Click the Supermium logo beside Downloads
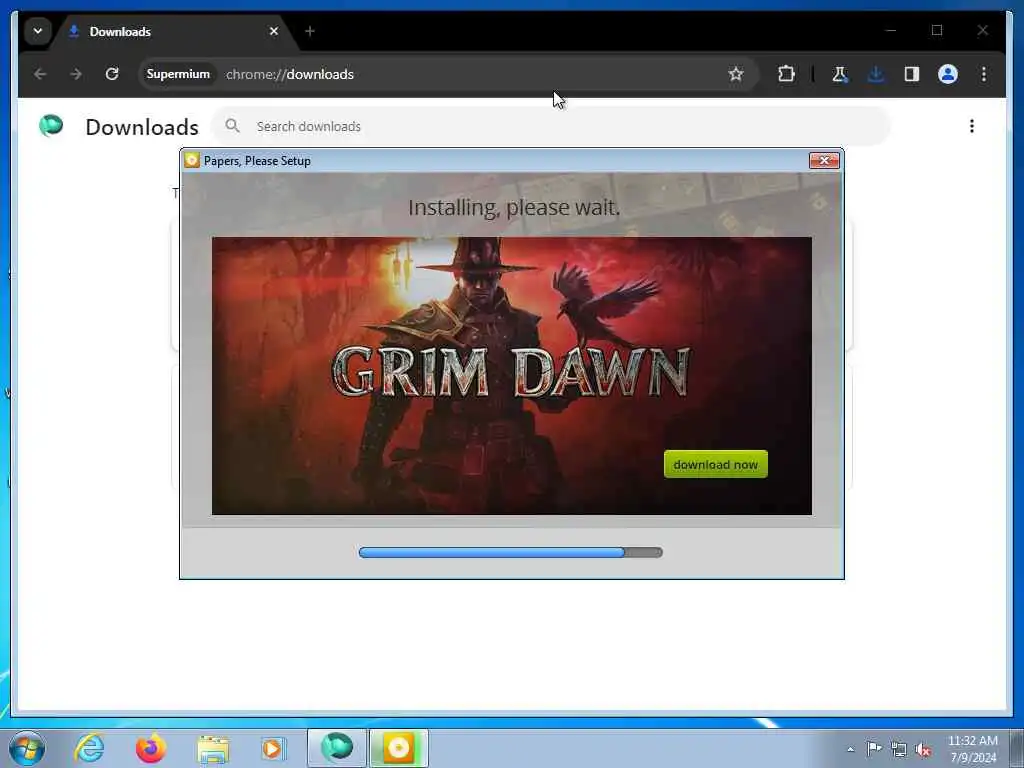Viewport: 1024px width, 768px height. pos(51,125)
